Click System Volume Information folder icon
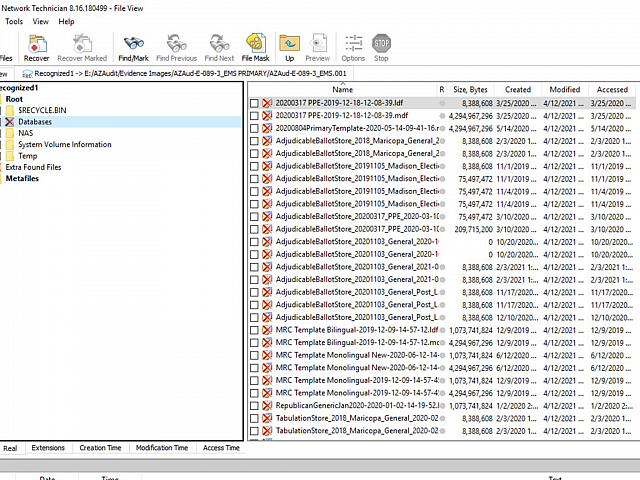The image size is (640, 480). tap(10, 144)
